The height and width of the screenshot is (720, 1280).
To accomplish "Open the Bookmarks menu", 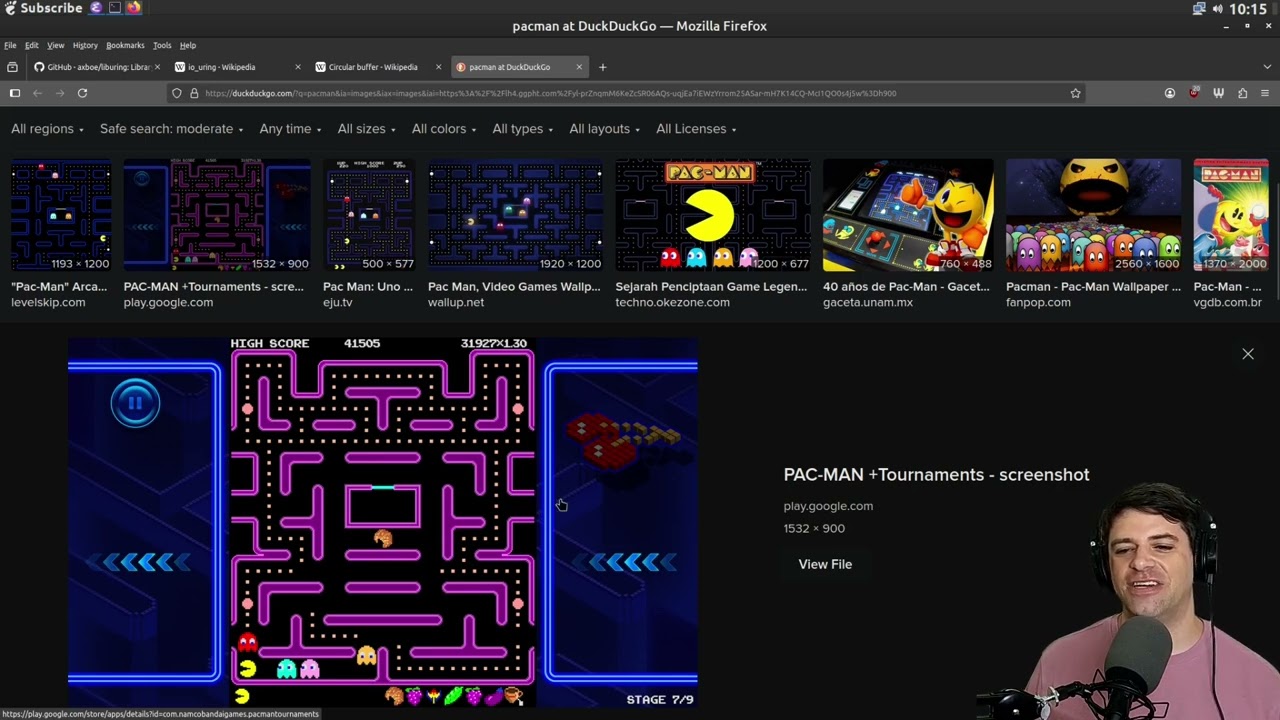I will click(125, 45).
